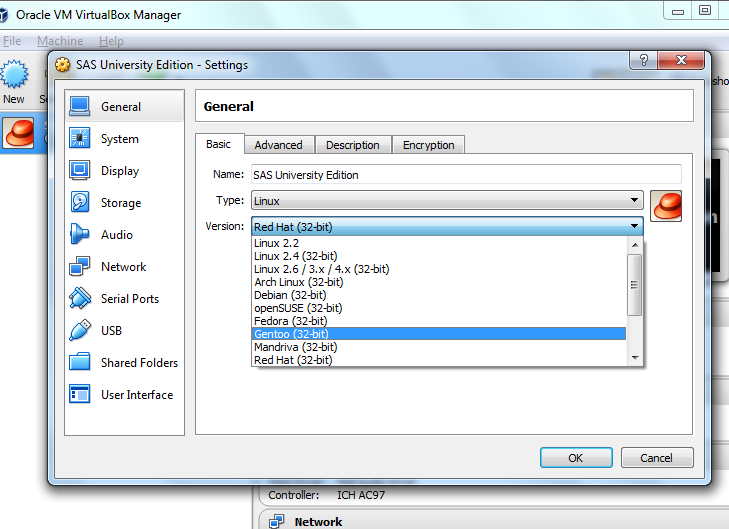This screenshot has width=729, height=529.
Task: Choose Linux 2.2 from version list
Action: (x=438, y=243)
